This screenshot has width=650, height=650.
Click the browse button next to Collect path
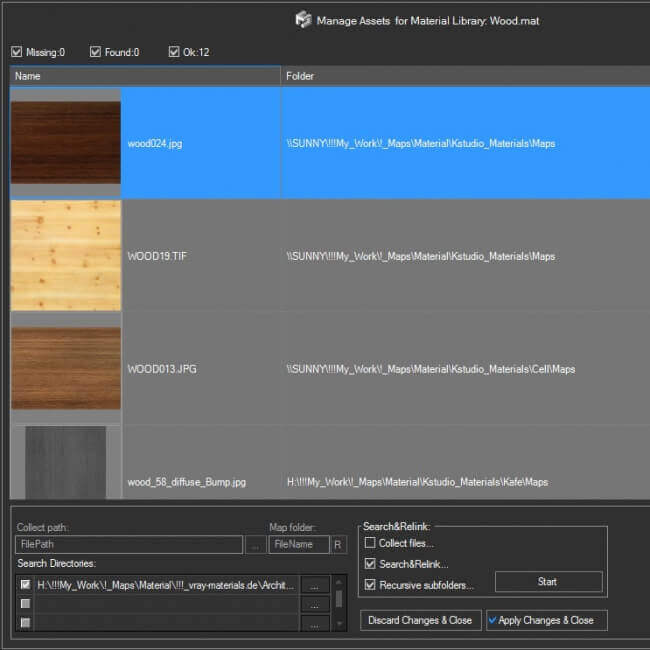click(x=255, y=545)
